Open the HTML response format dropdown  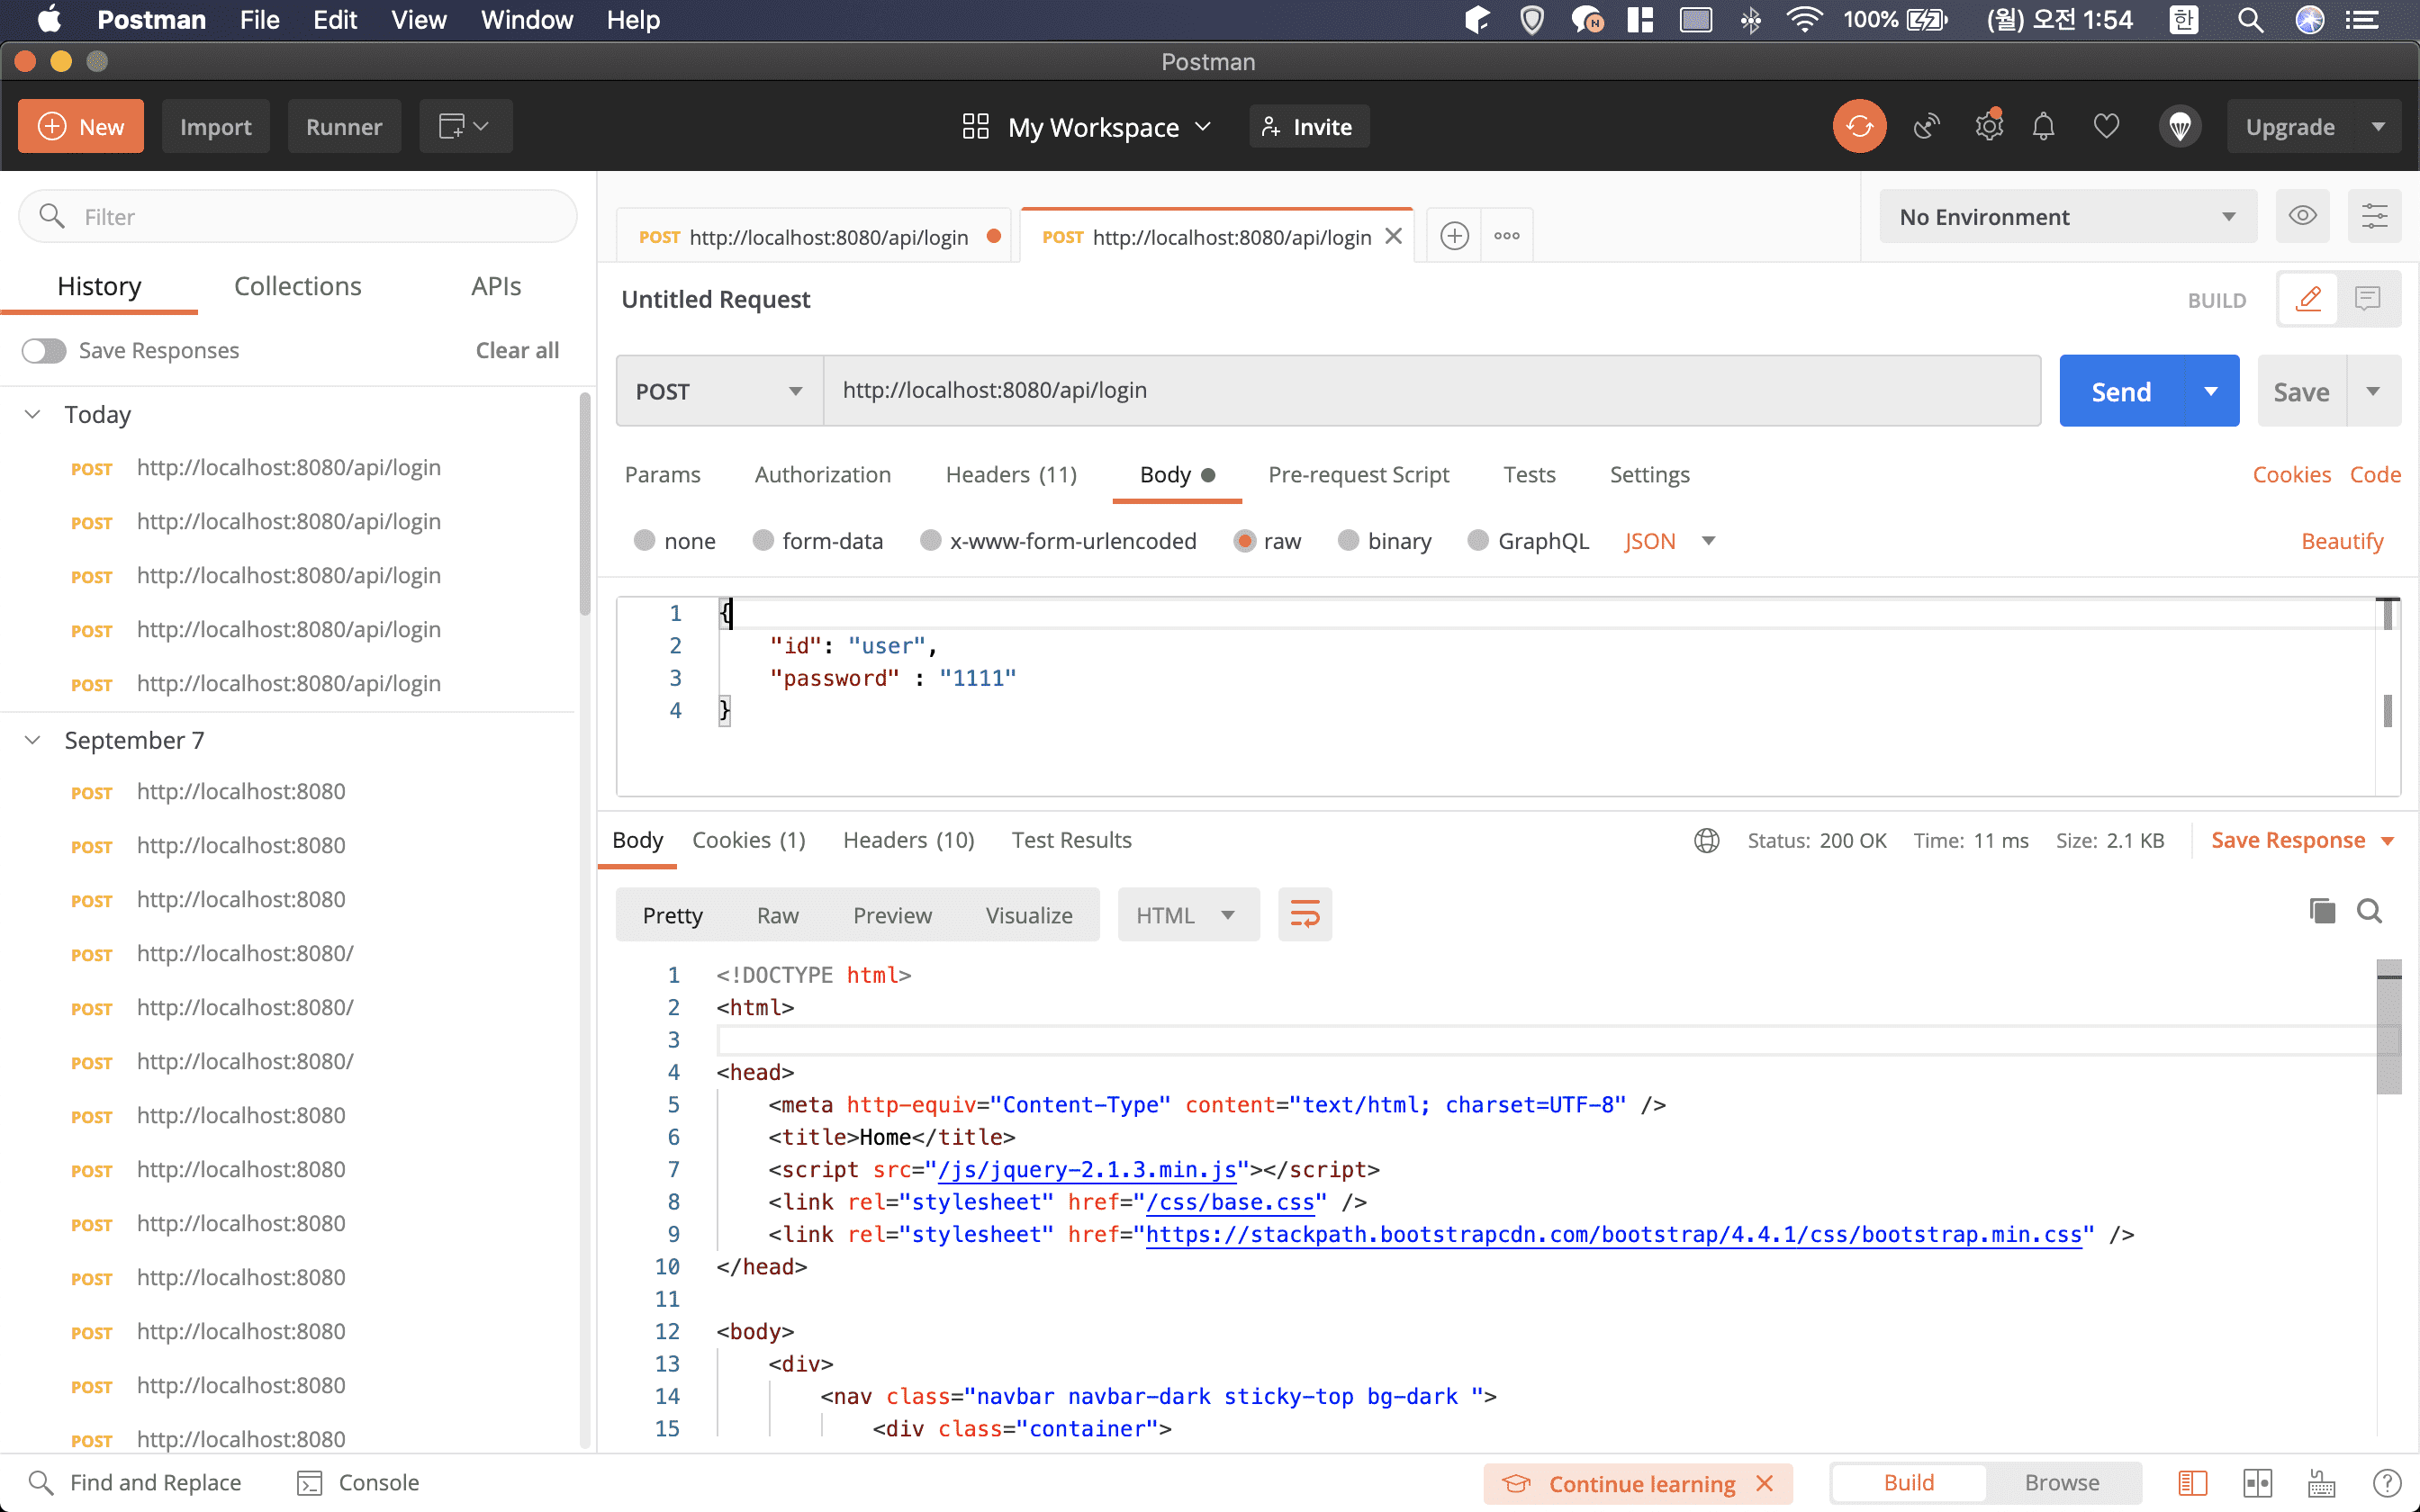pos(1188,914)
